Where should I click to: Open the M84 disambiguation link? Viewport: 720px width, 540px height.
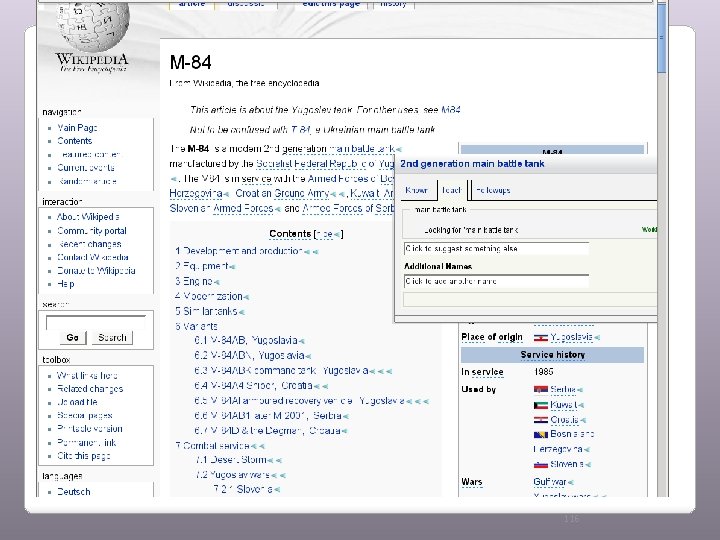pos(450,110)
